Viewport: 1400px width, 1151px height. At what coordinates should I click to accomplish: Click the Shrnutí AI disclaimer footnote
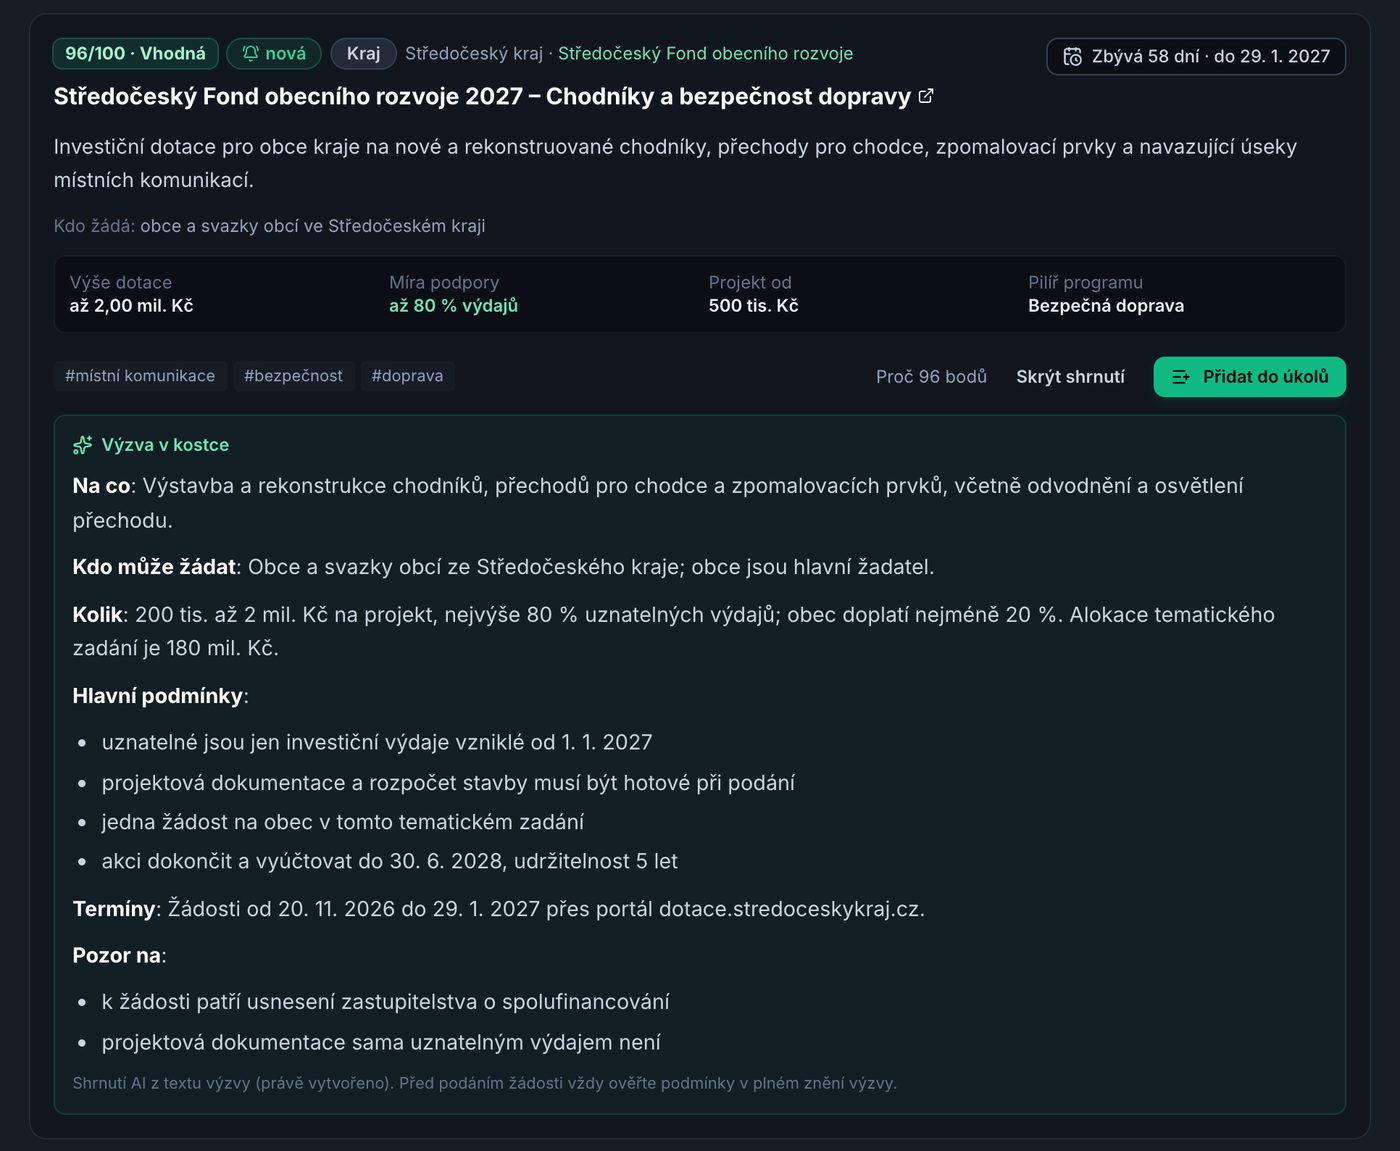tap(485, 1083)
